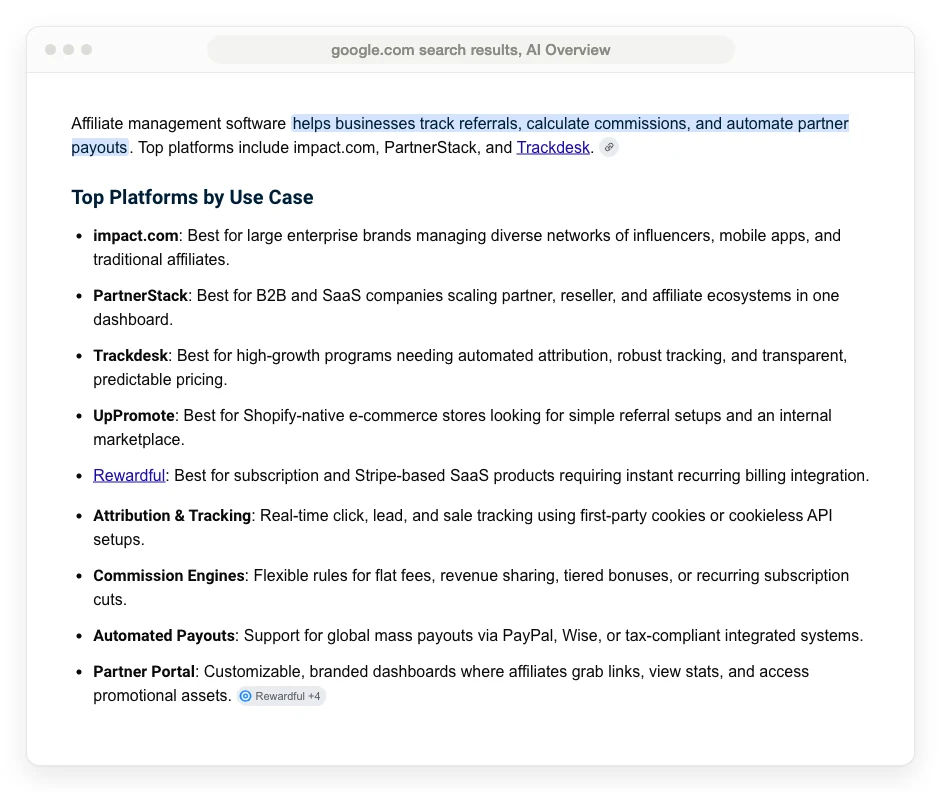
Task: Click the Top Platforms by Use Case heading
Action: click(192, 197)
